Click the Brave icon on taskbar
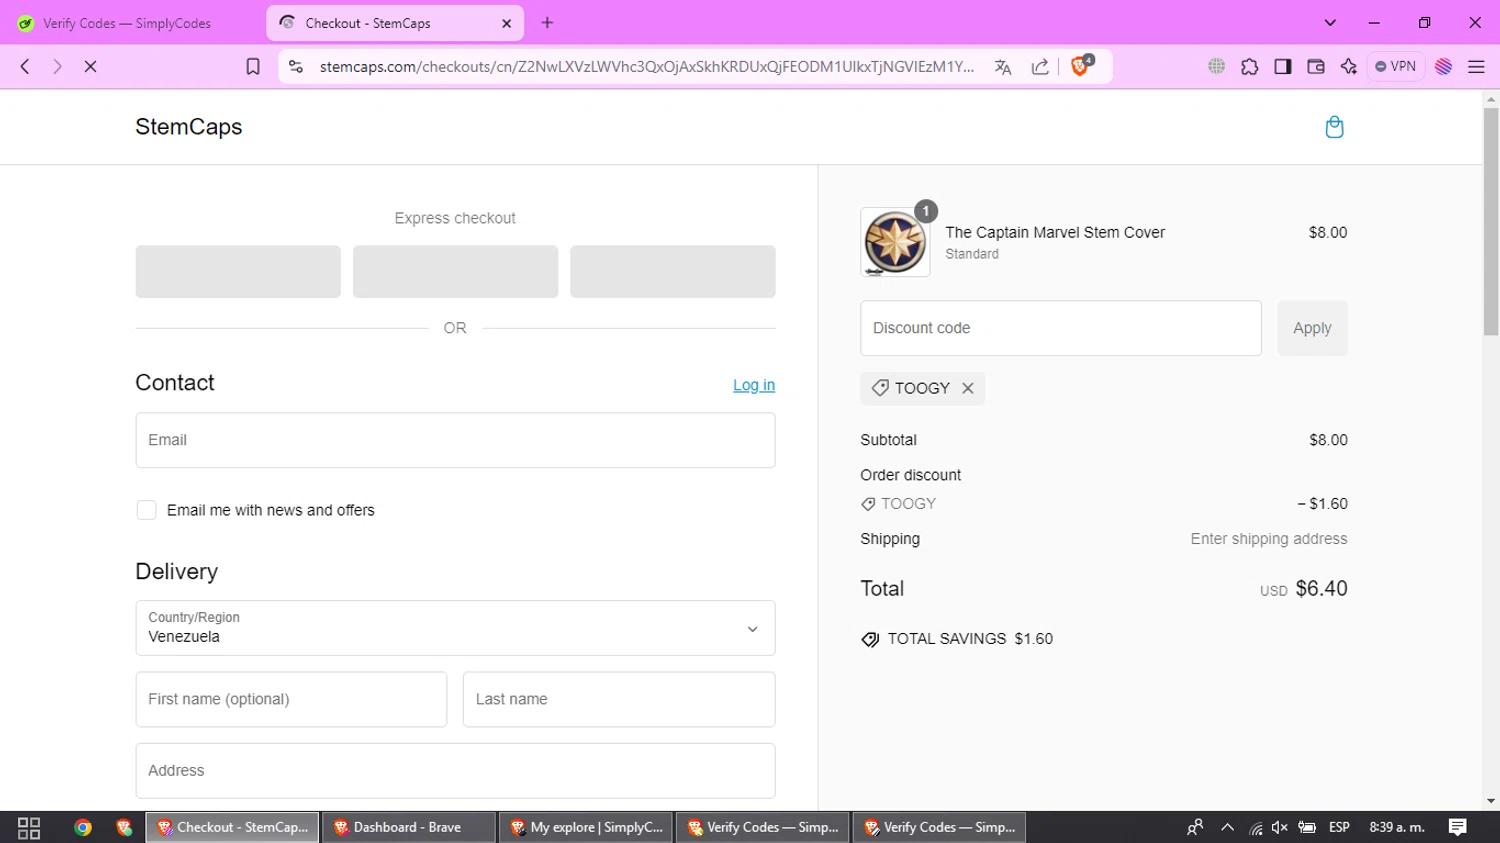This screenshot has height=843, width=1500. 124,827
